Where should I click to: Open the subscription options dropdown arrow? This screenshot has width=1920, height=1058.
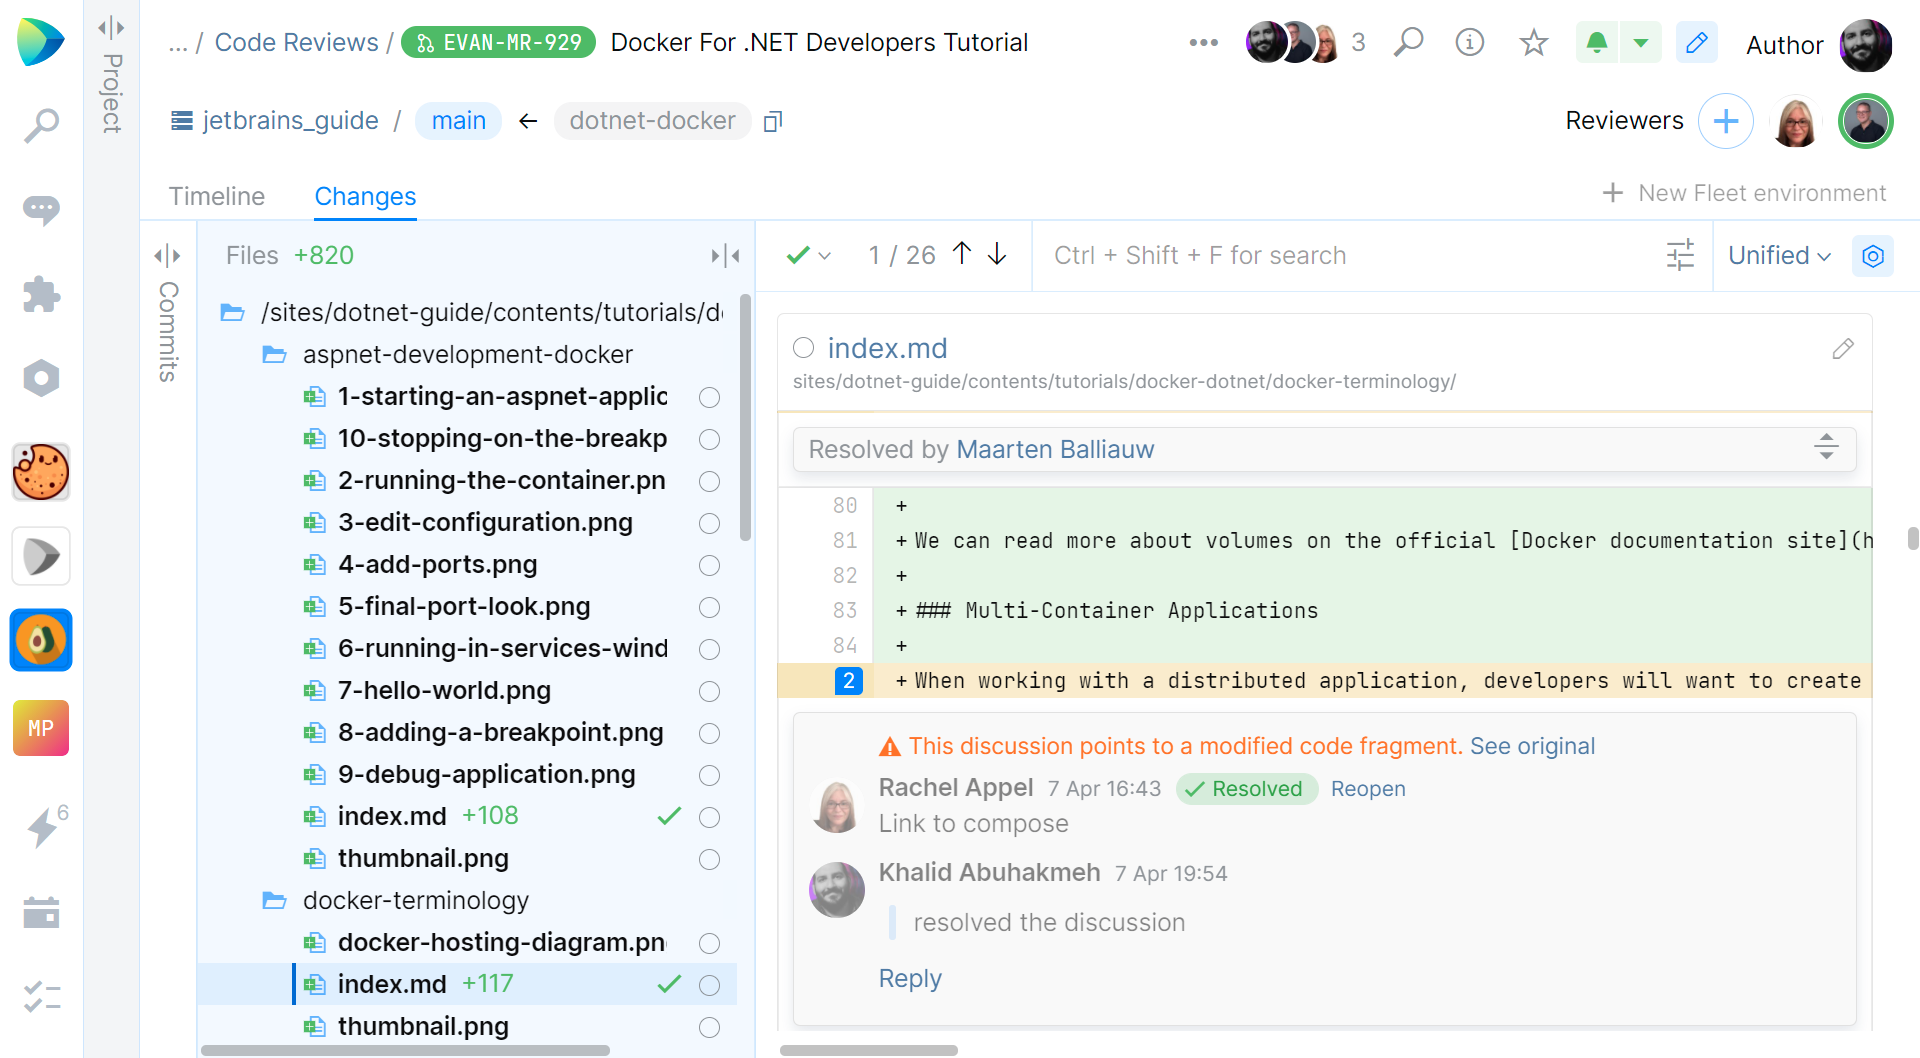(x=1641, y=43)
